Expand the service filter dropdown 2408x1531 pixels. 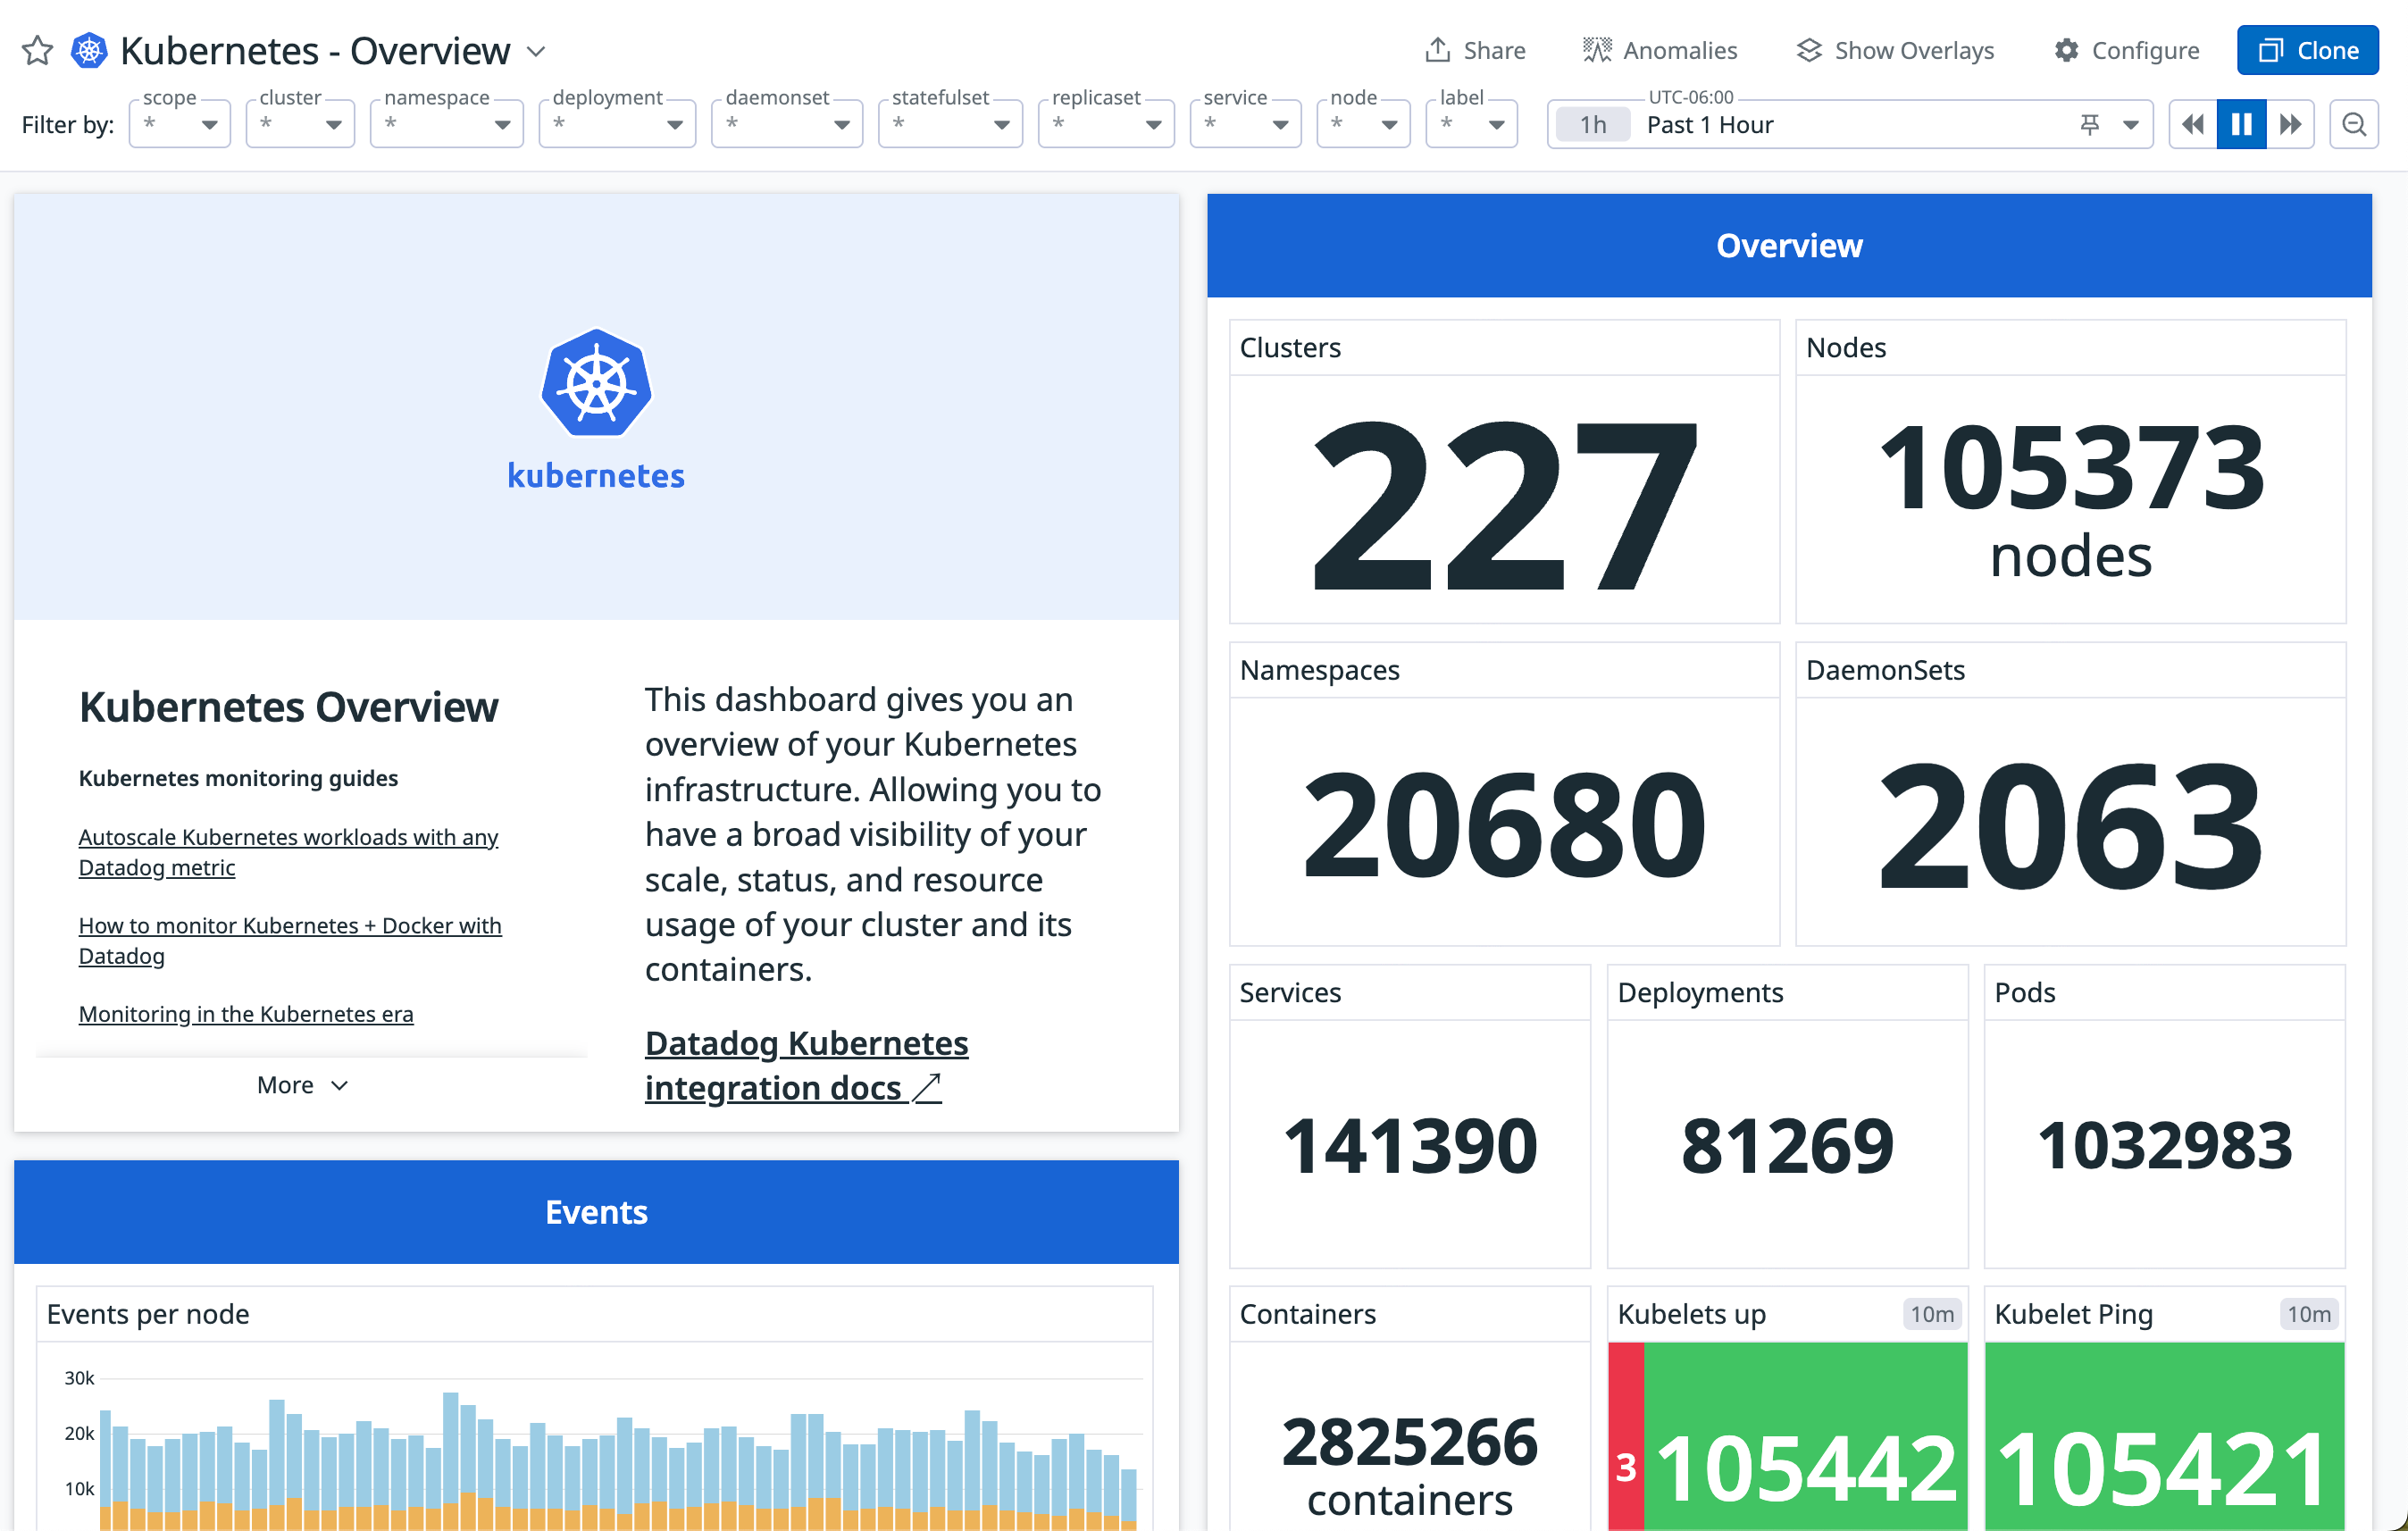(1245, 124)
